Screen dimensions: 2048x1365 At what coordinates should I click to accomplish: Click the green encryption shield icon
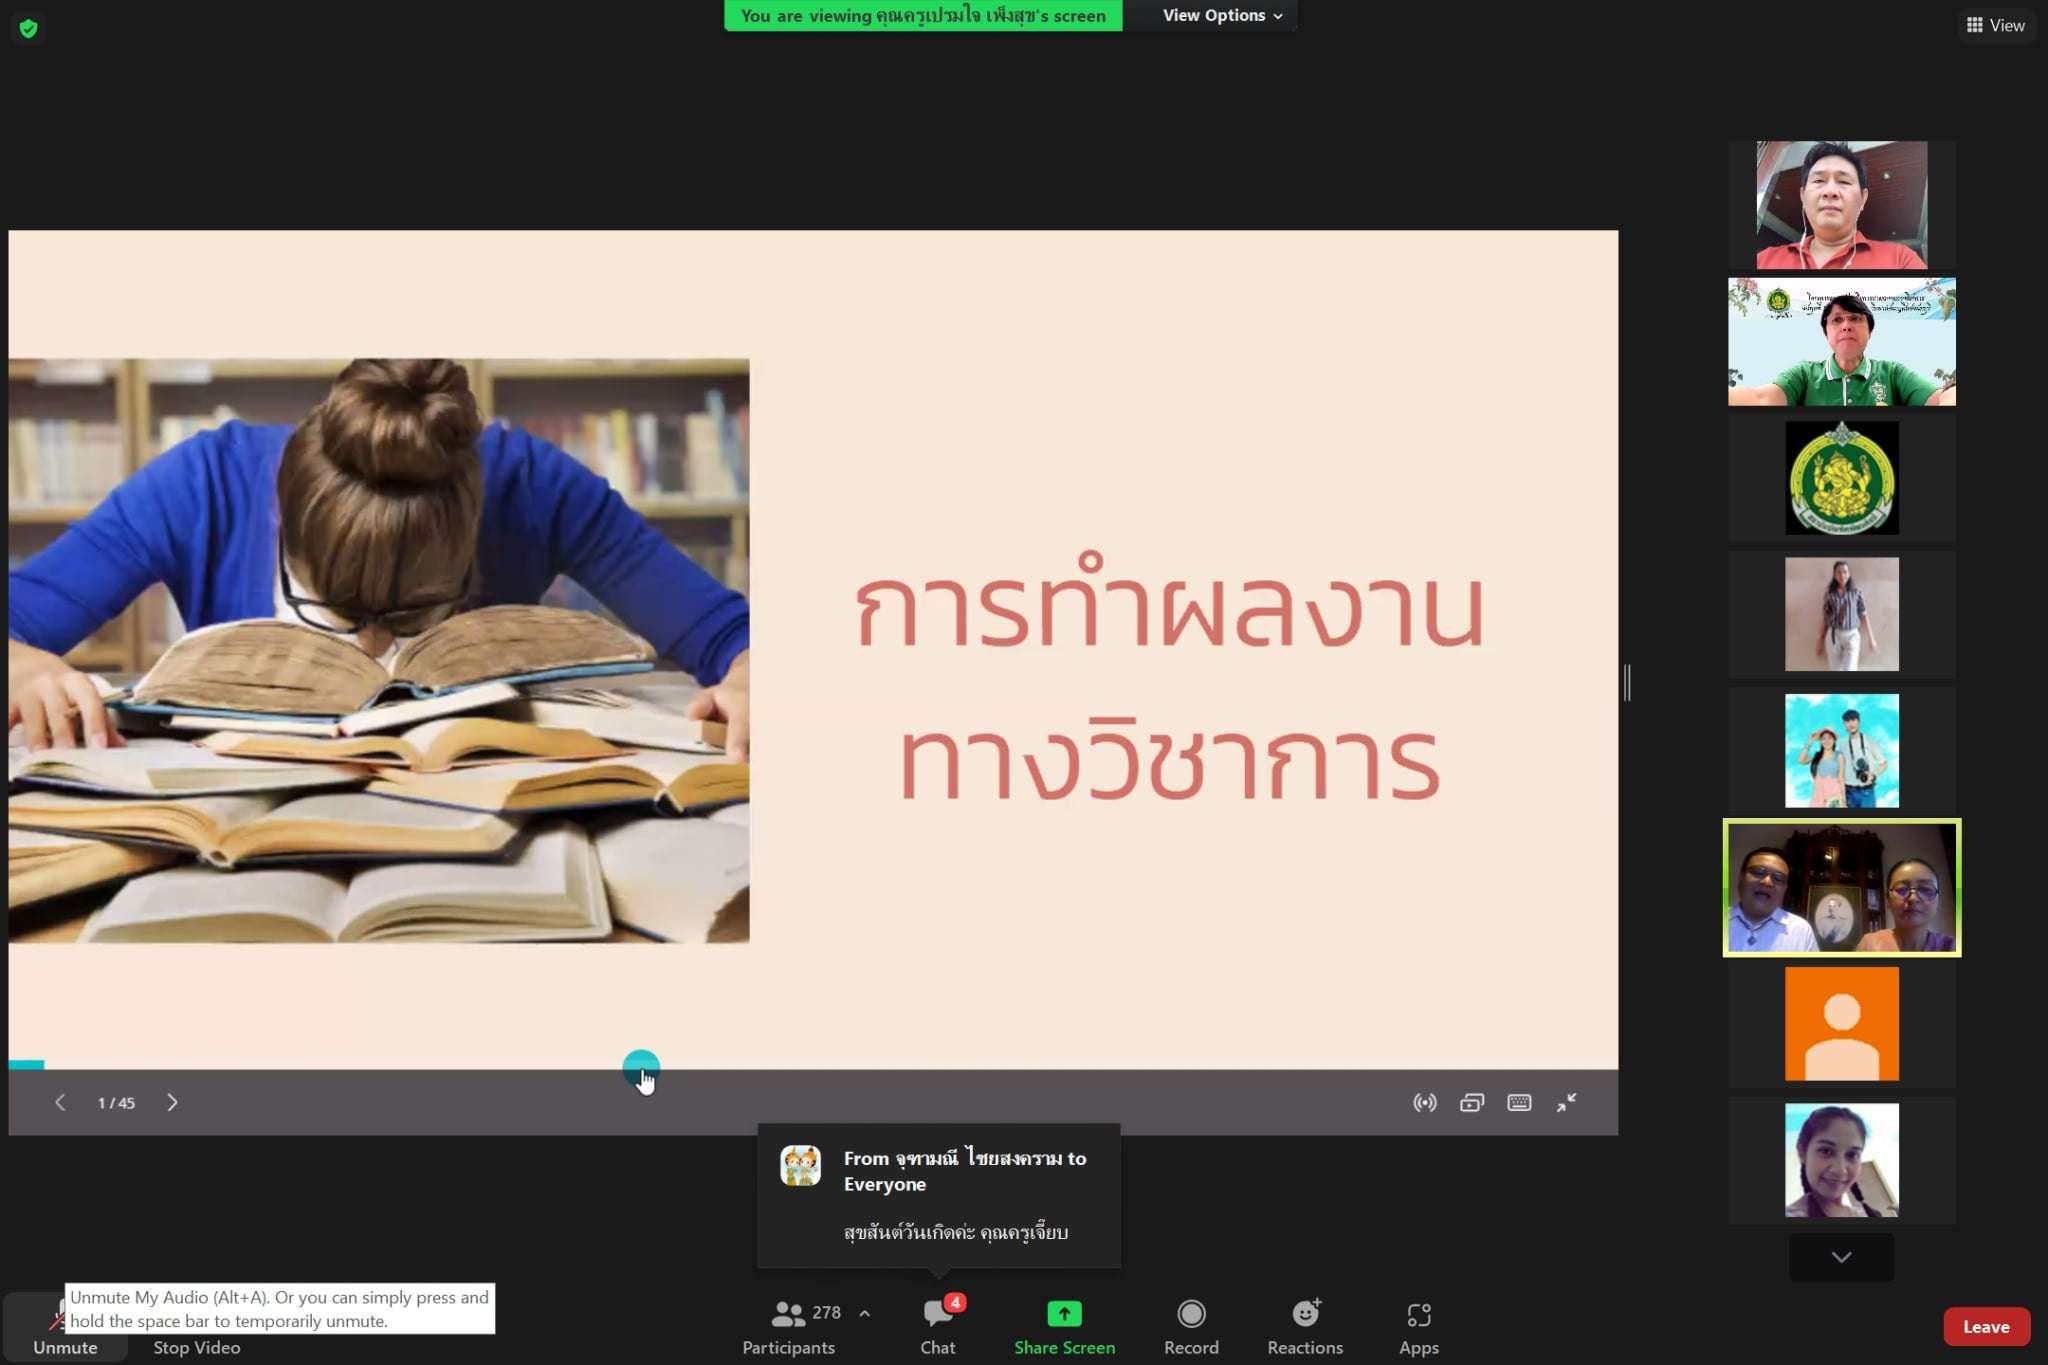pyautogui.click(x=28, y=28)
